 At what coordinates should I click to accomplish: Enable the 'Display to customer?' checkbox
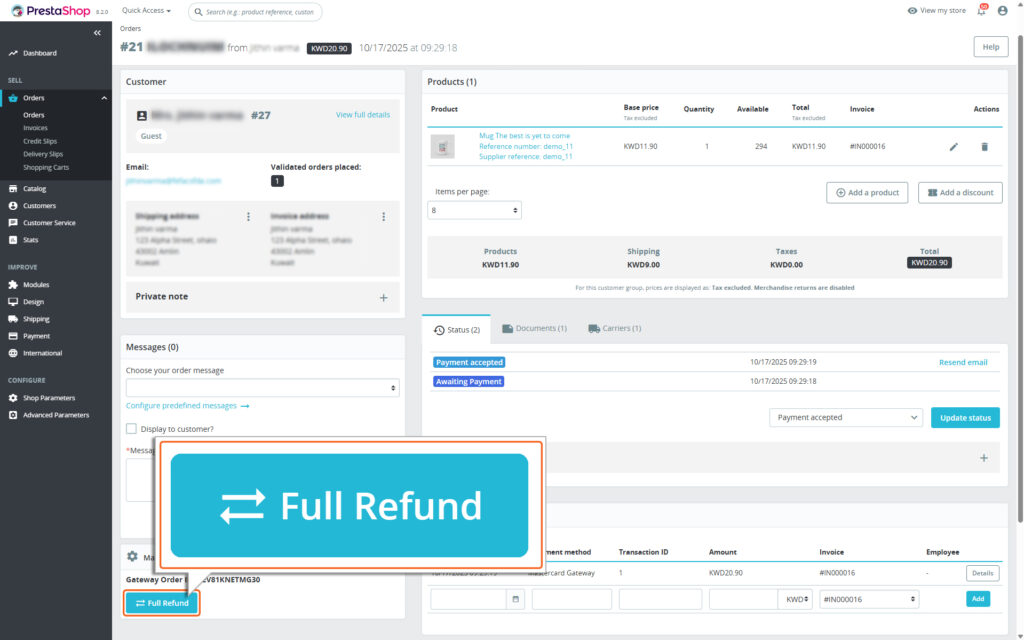pyautogui.click(x=131, y=428)
